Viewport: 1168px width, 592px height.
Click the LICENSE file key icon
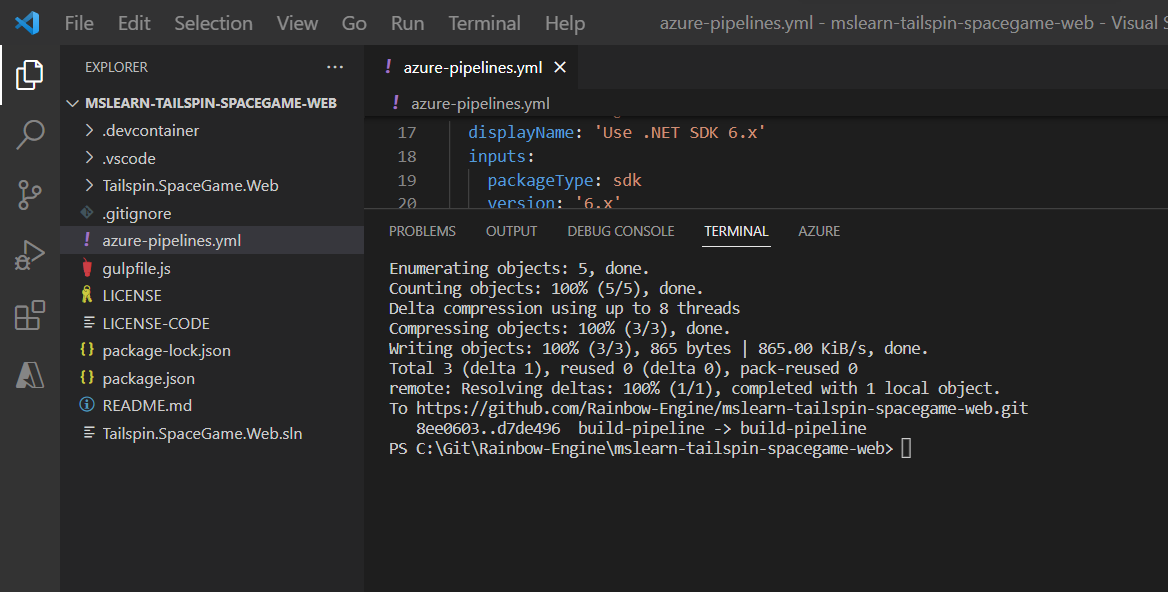87,296
